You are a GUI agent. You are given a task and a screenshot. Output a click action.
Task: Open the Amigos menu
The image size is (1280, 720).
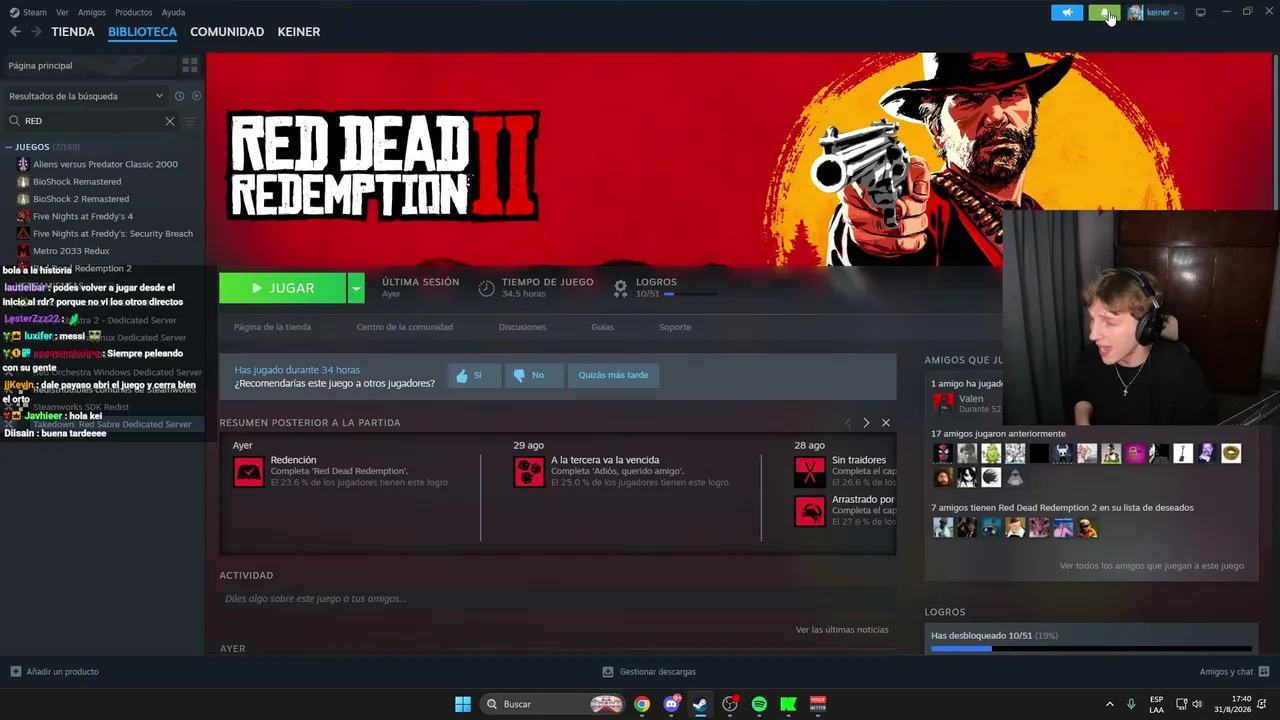[92, 12]
